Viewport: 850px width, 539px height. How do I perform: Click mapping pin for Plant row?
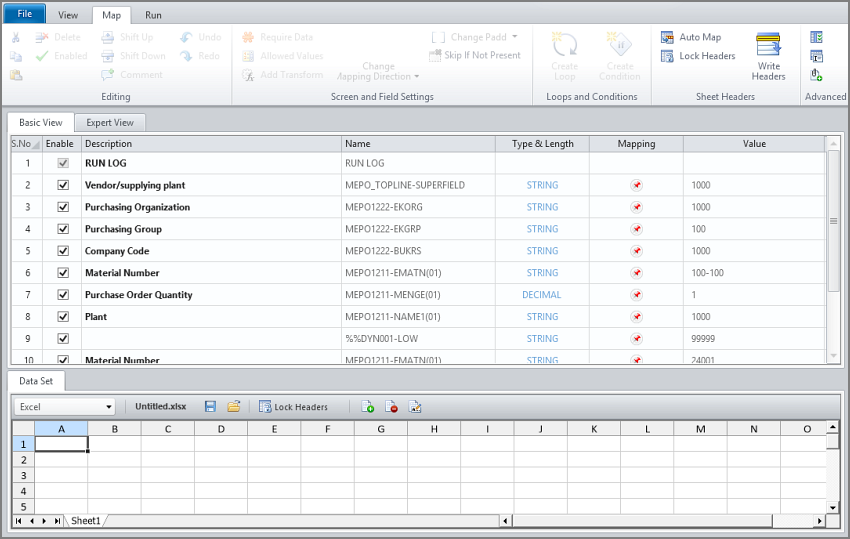(636, 317)
